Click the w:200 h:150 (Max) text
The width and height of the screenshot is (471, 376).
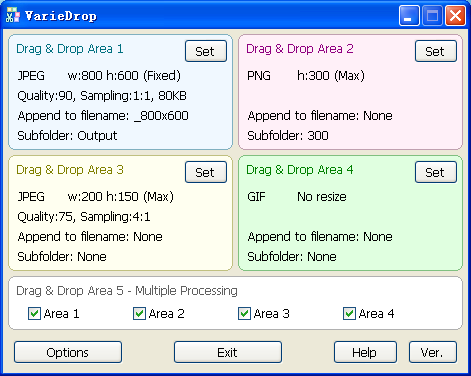[121, 197]
